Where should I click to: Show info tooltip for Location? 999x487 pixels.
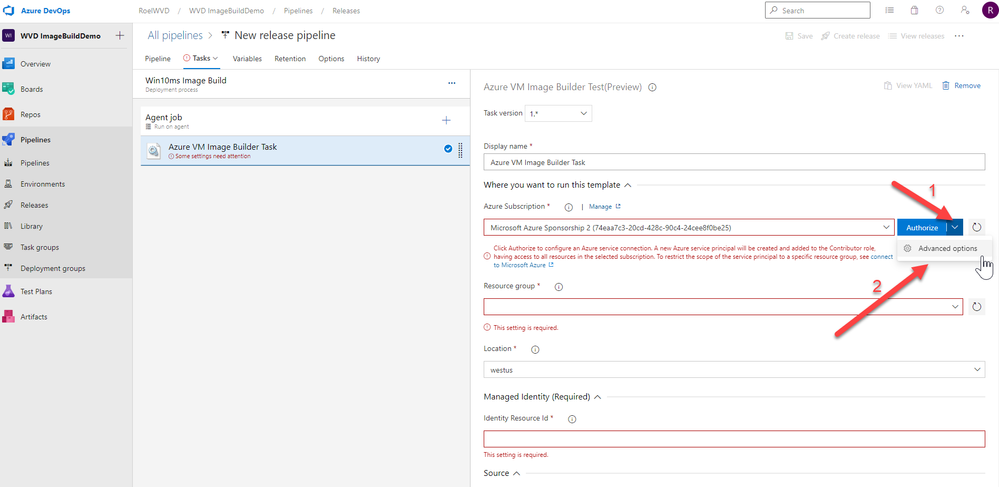[x=535, y=349]
